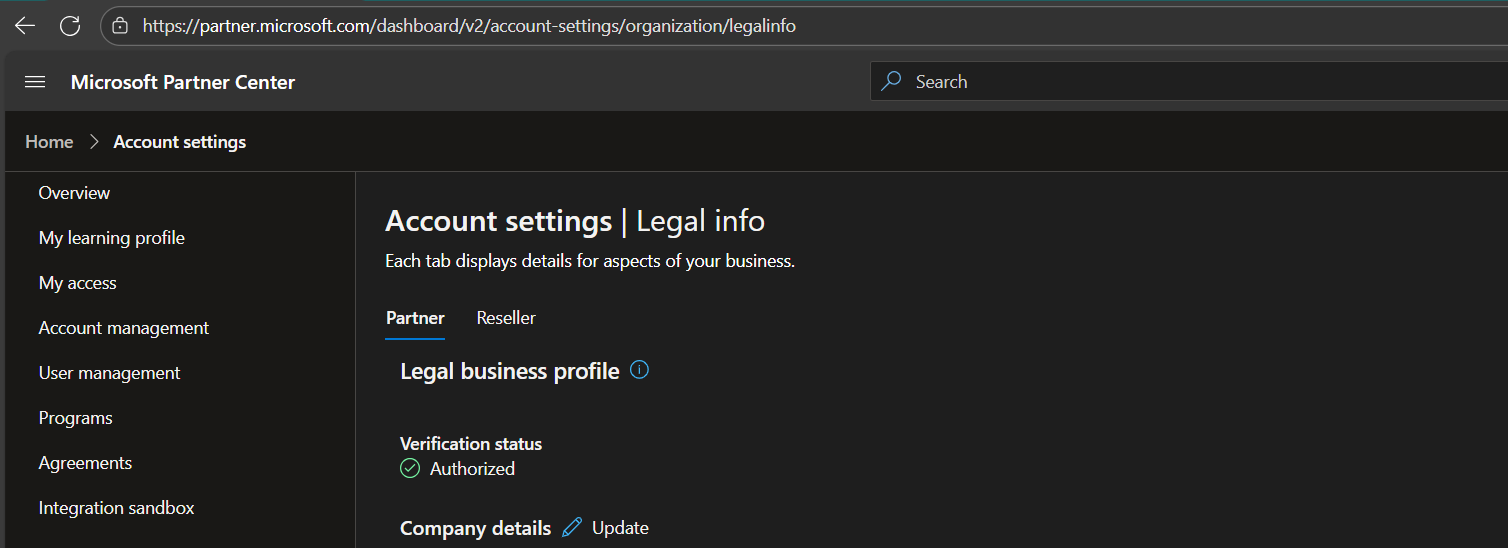Click the Home breadcrumb link

coord(49,142)
